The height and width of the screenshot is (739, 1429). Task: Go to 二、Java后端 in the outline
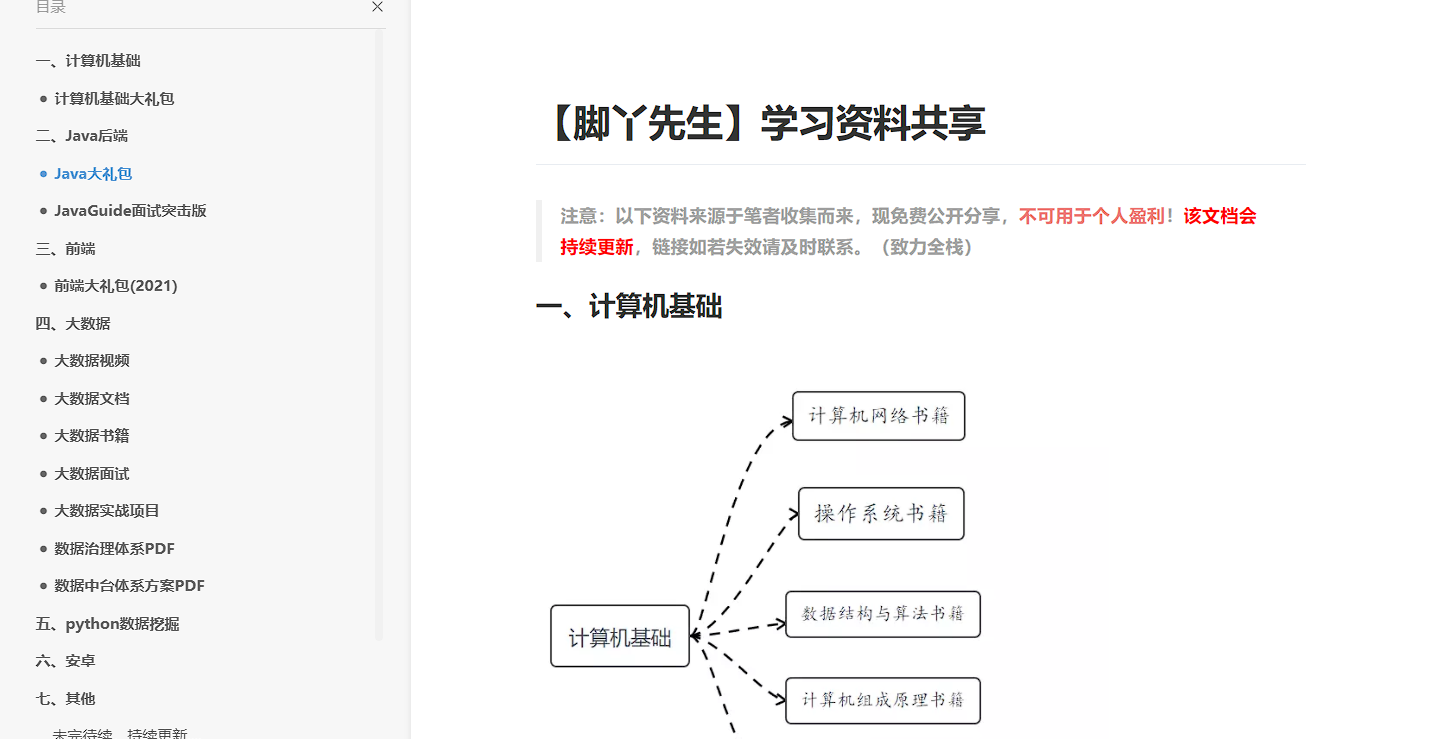tap(81, 136)
